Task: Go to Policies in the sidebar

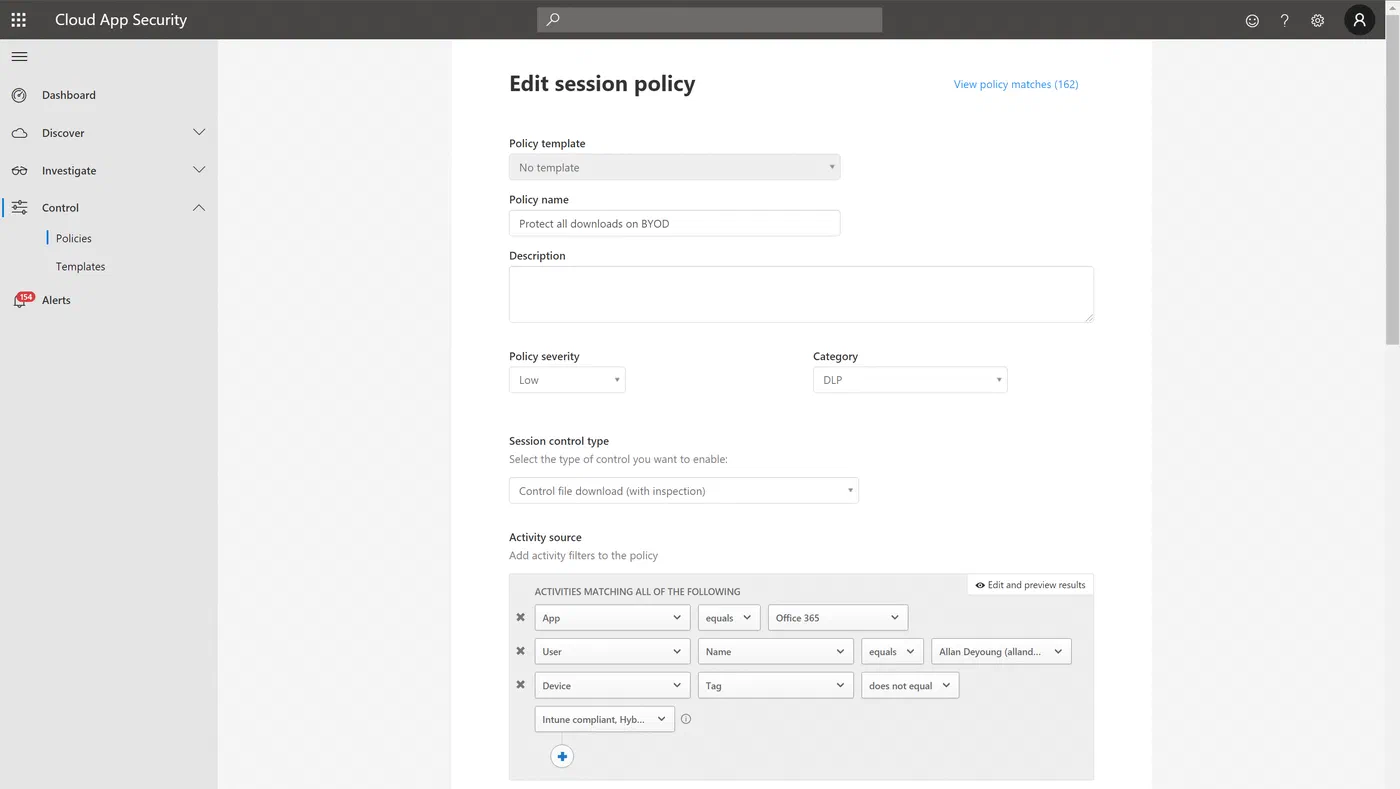Action: click(74, 238)
